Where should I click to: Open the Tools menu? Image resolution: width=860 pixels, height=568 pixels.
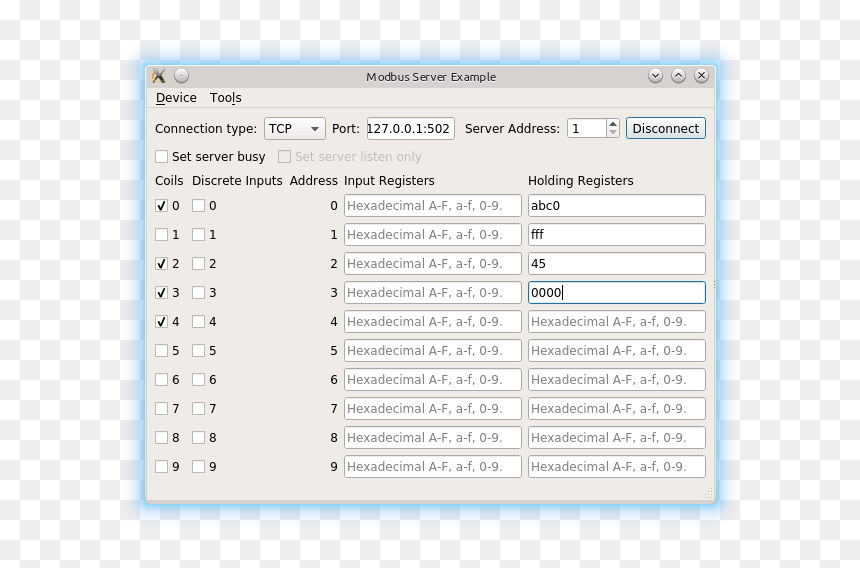pyautogui.click(x=225, y=98)
